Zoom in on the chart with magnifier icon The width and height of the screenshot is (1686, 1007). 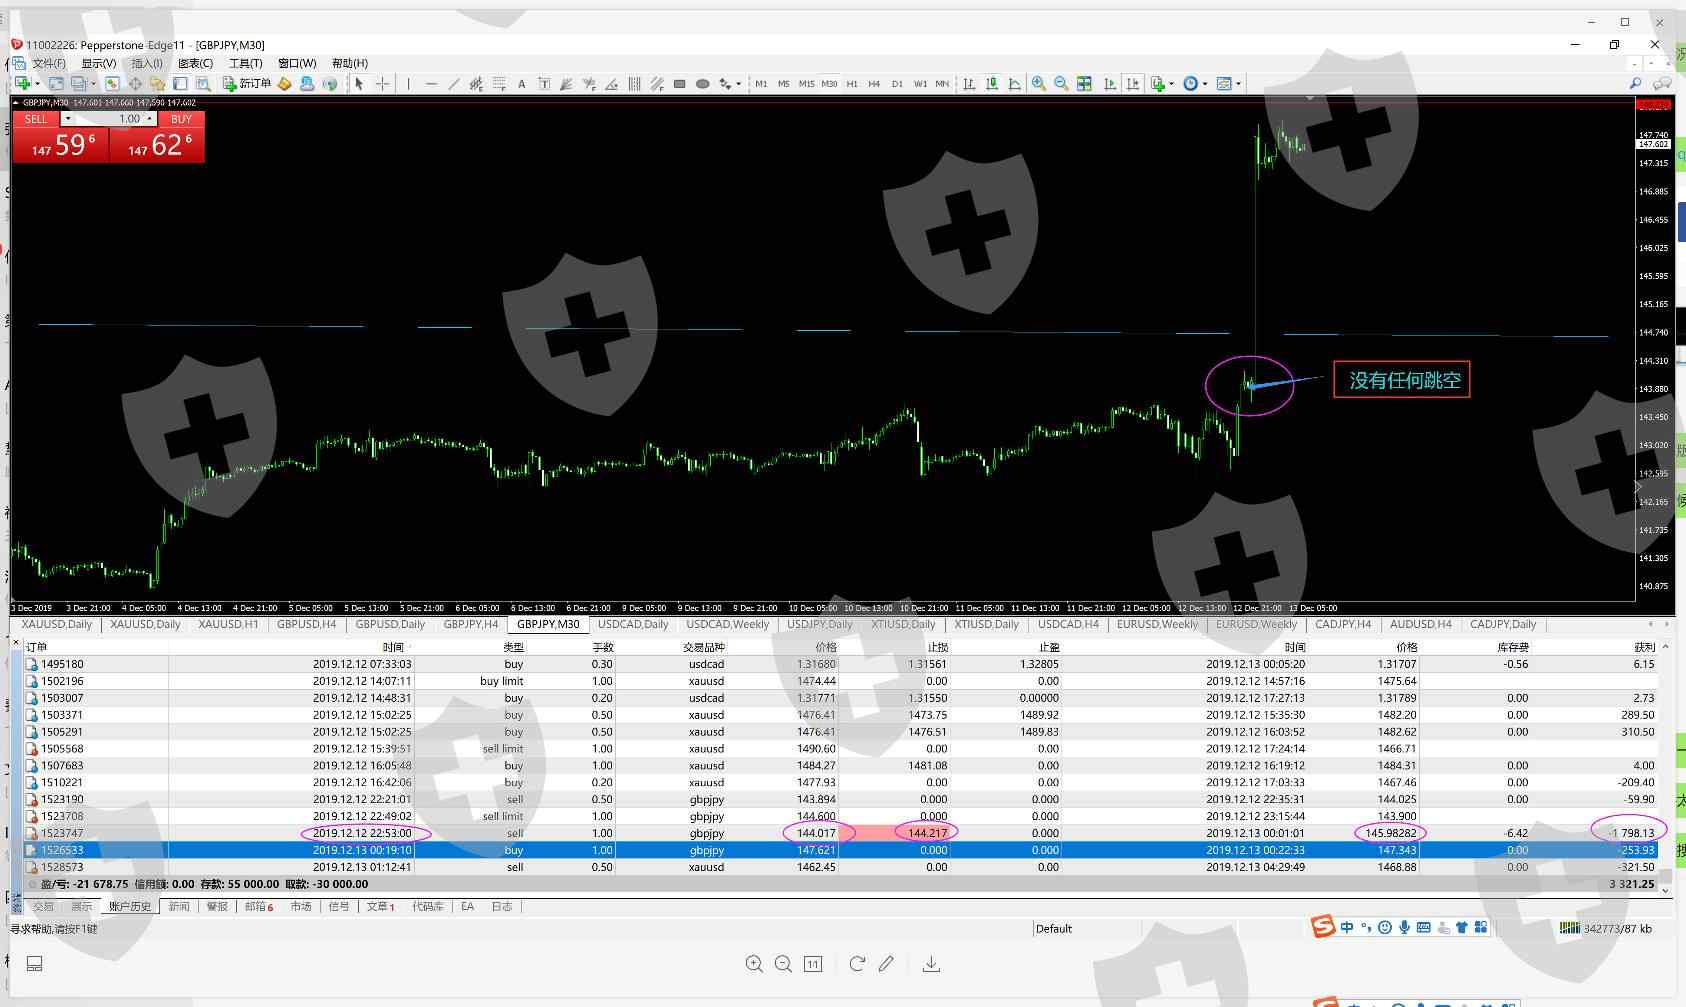coord(1039,84)
